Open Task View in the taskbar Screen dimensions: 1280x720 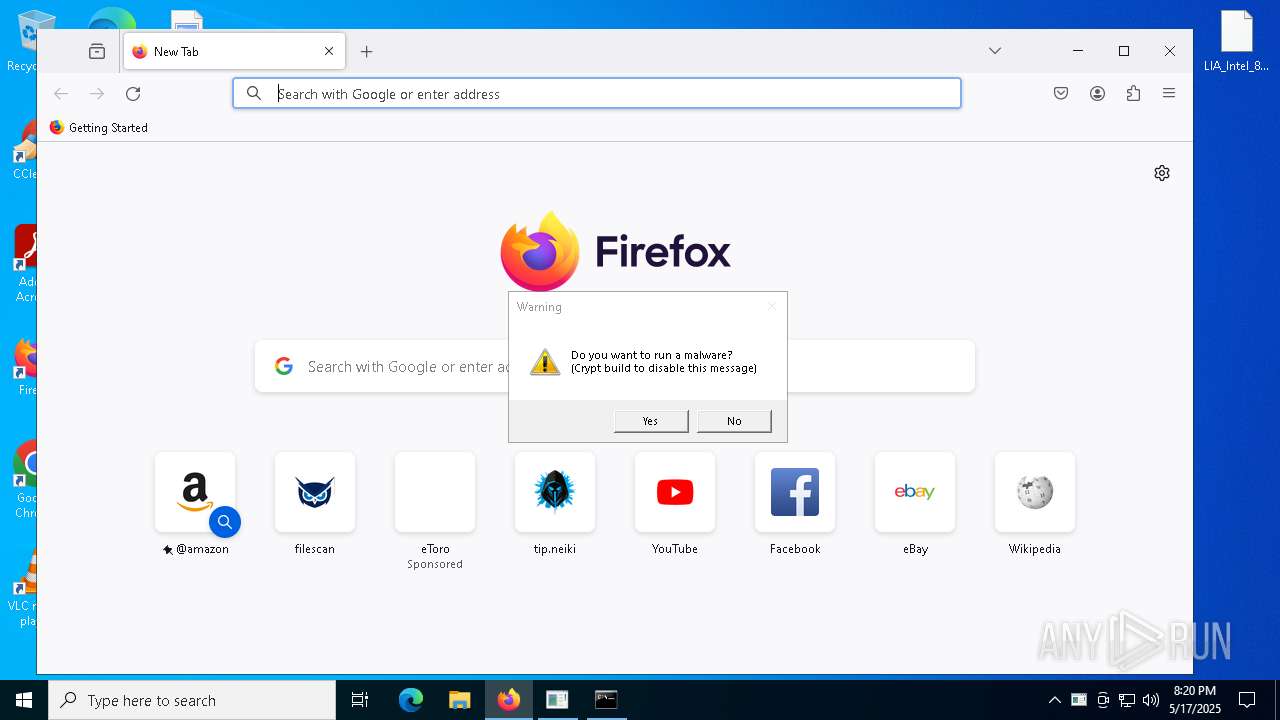coord(360,700)
